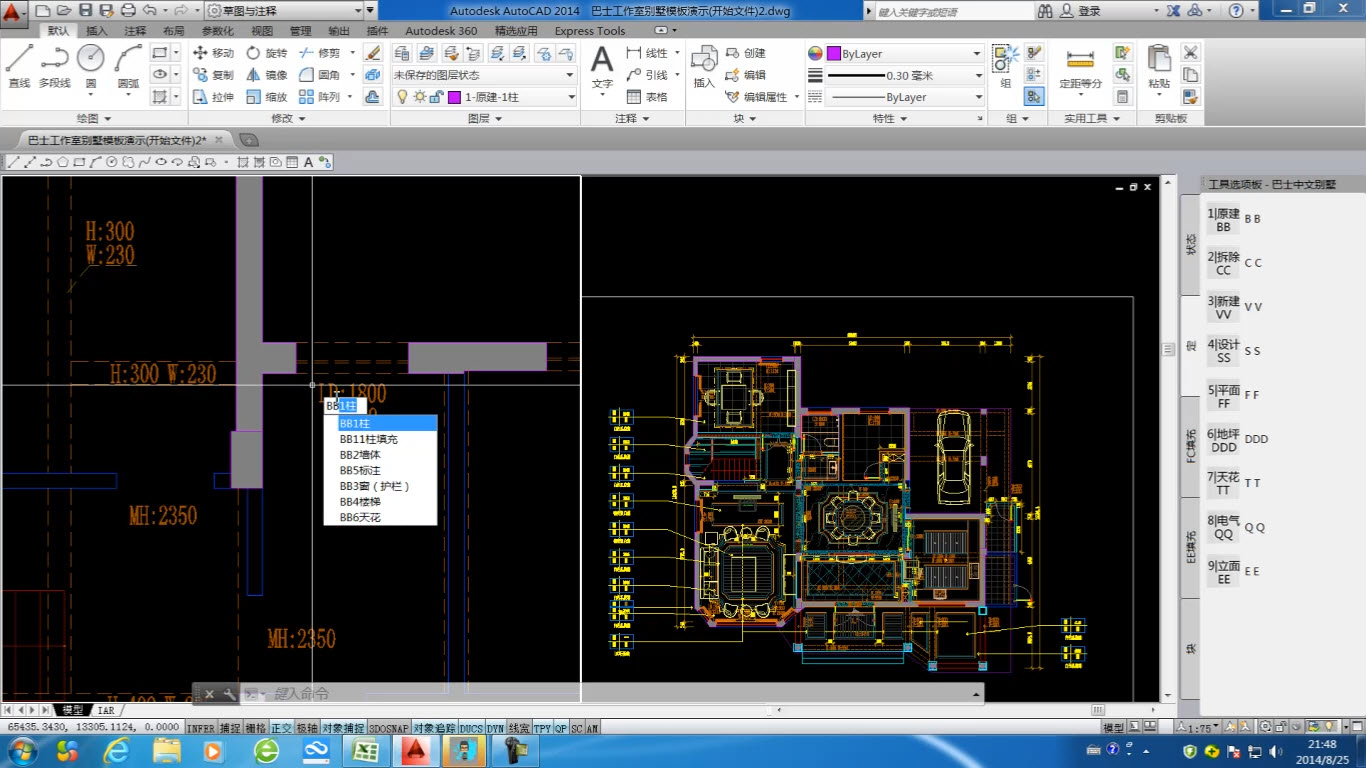Click the 1|原建 BB palette button
This screenshot has height=768, width=1366.
[x=1223, y=220]
